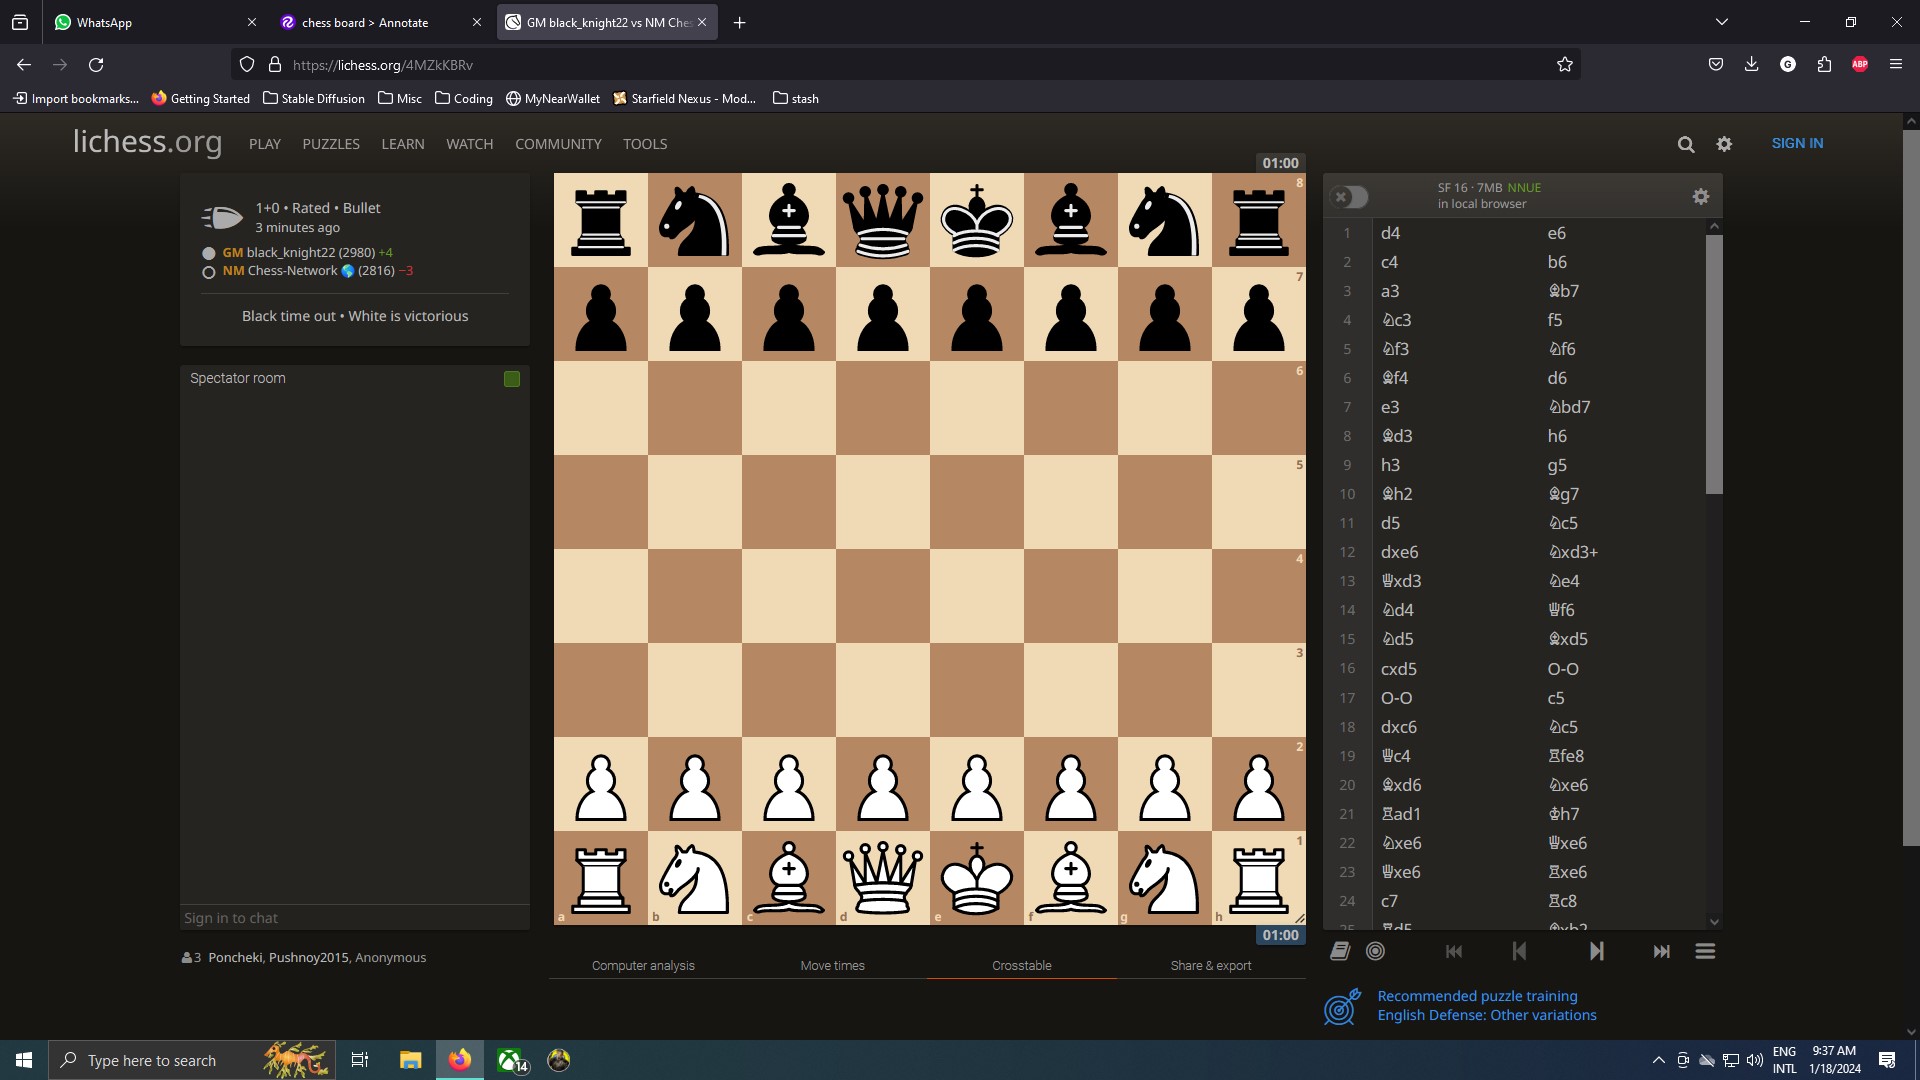Open Firefox from the taskbar

click(459, 1059)
